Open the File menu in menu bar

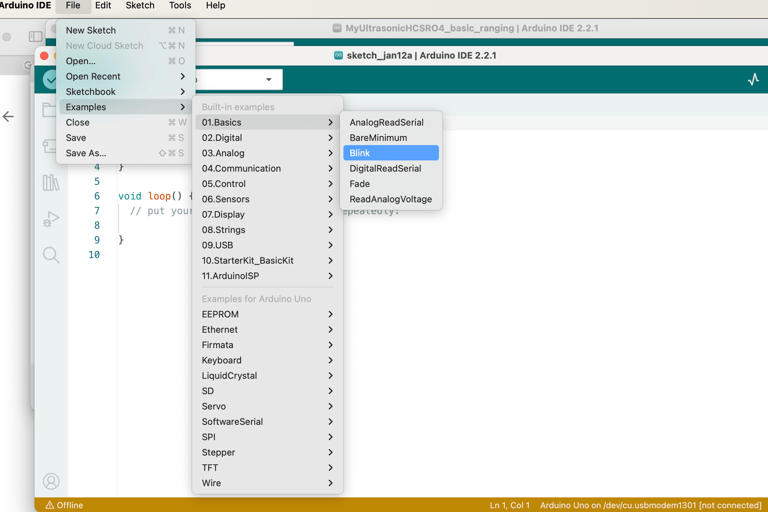coord(73,5)
